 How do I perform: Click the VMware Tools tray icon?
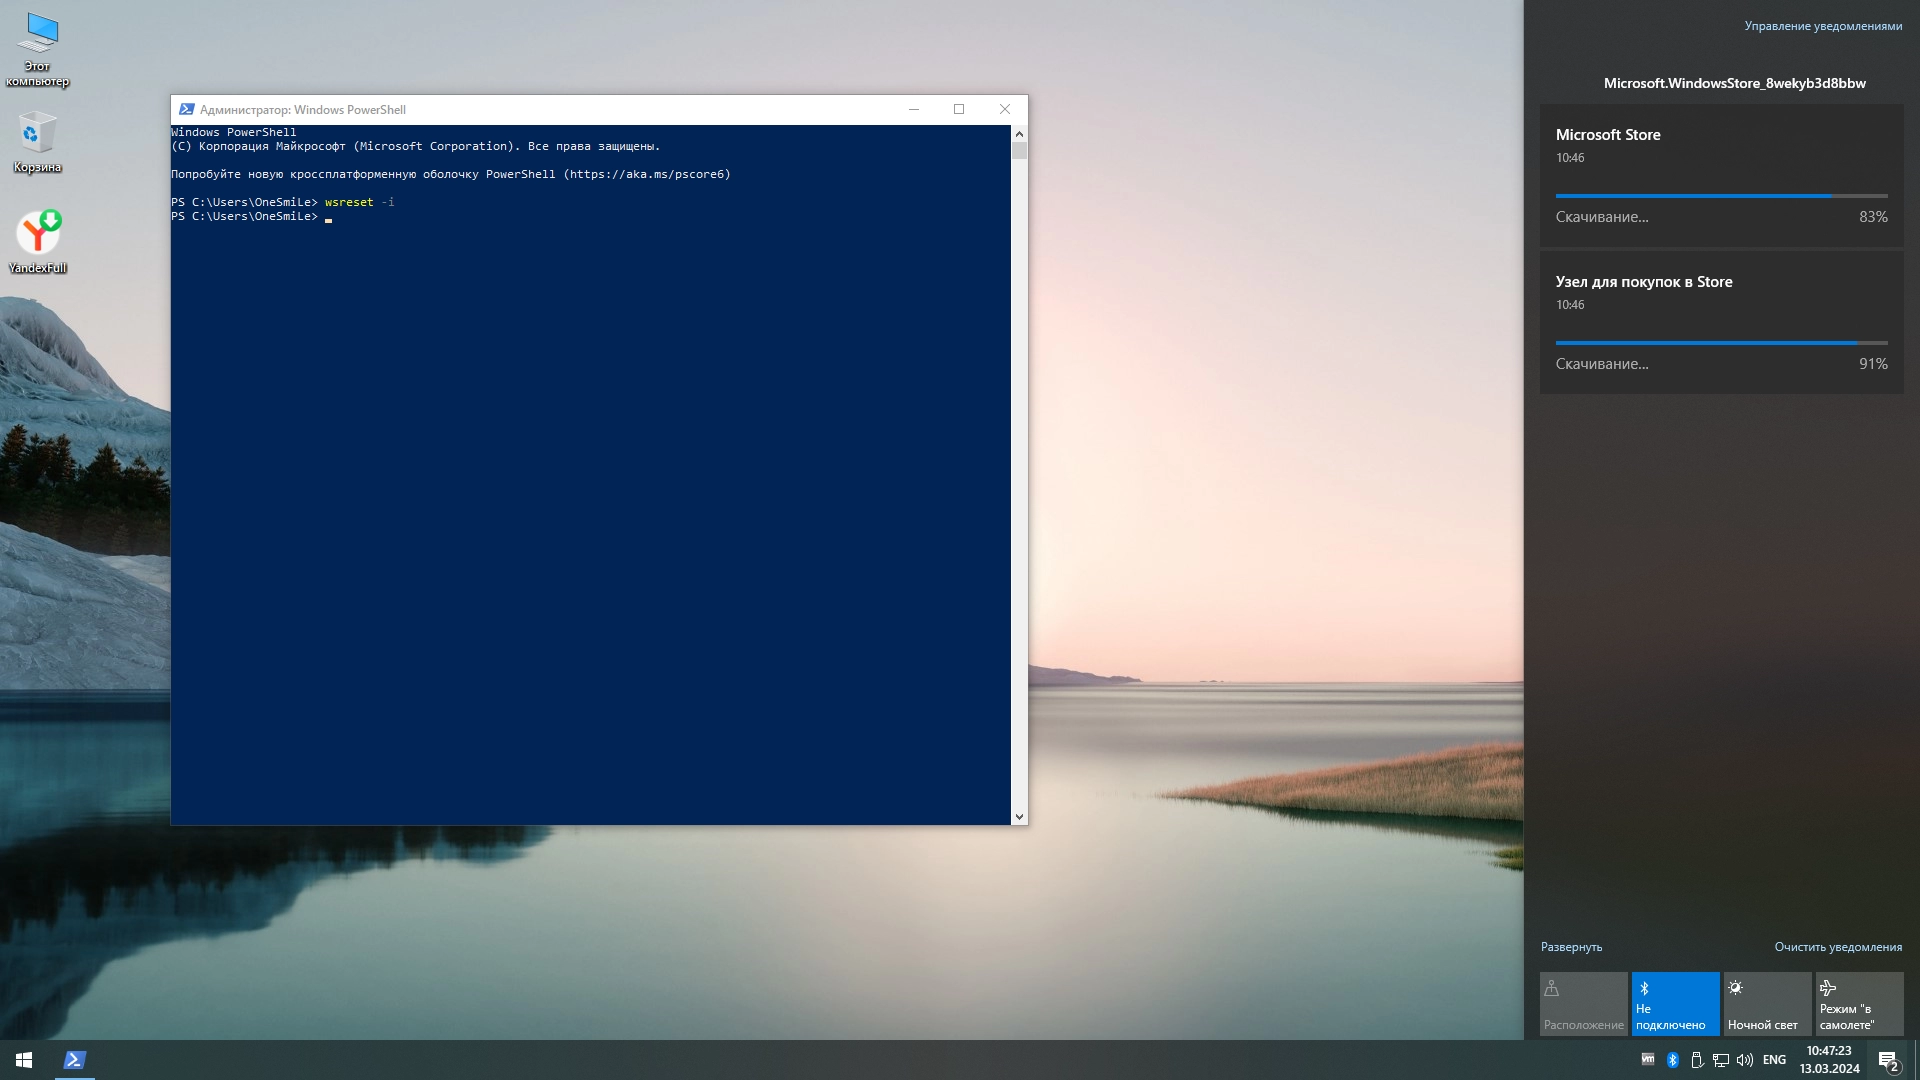1648,1060
